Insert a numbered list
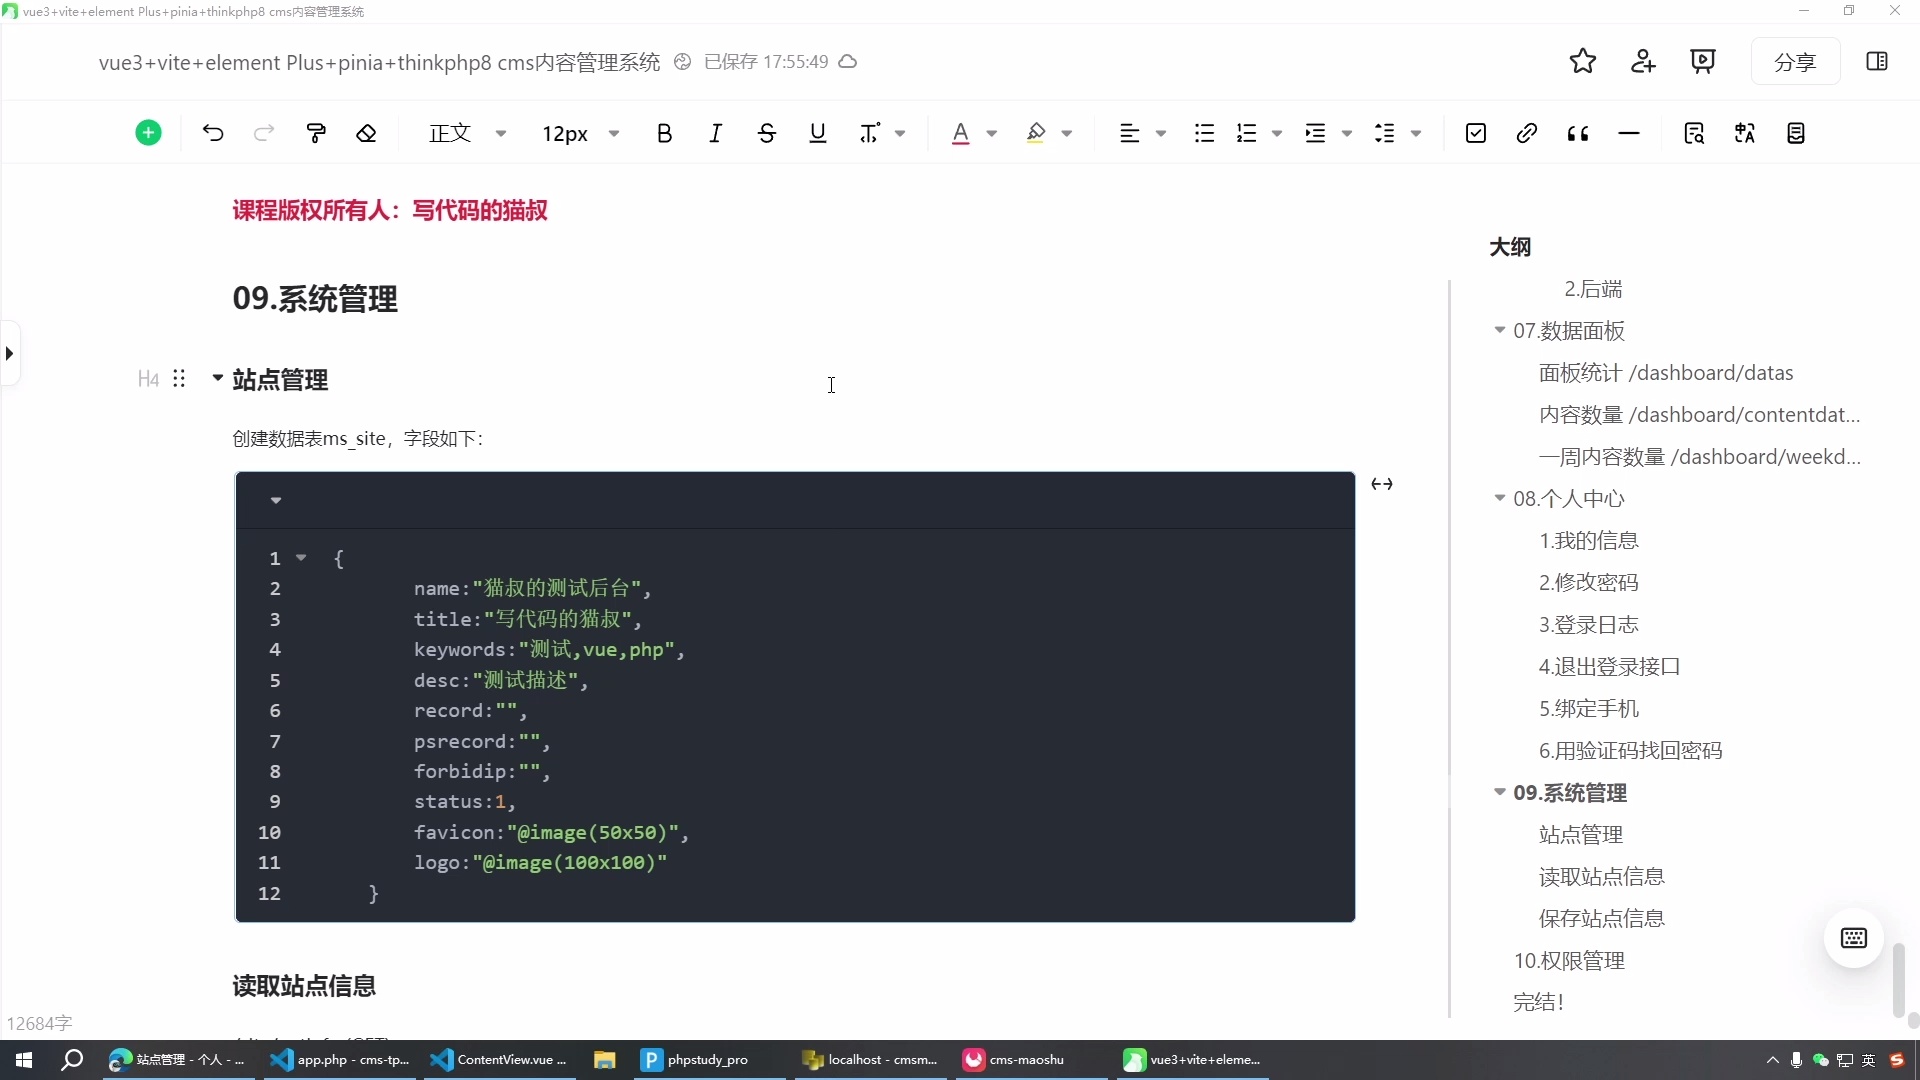Image resolution: width=1920 pixels, height=1080 pixels. [x=1247, y=133]
